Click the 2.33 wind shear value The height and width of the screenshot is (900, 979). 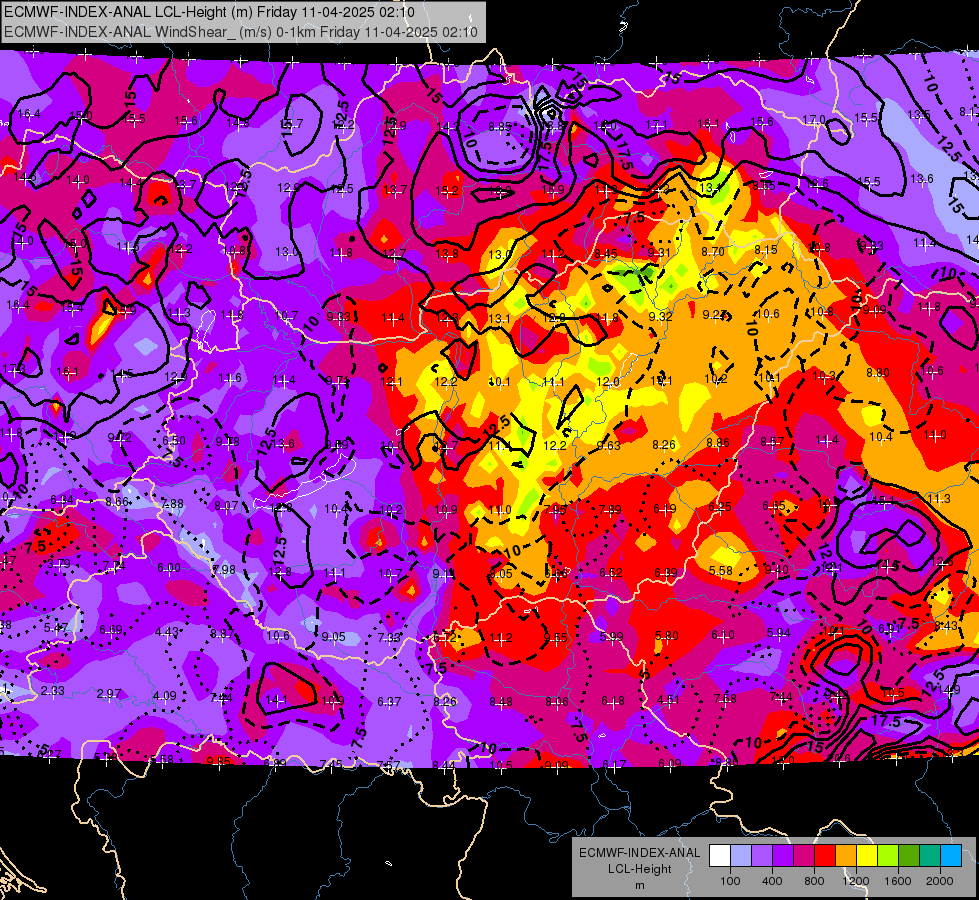52,691
